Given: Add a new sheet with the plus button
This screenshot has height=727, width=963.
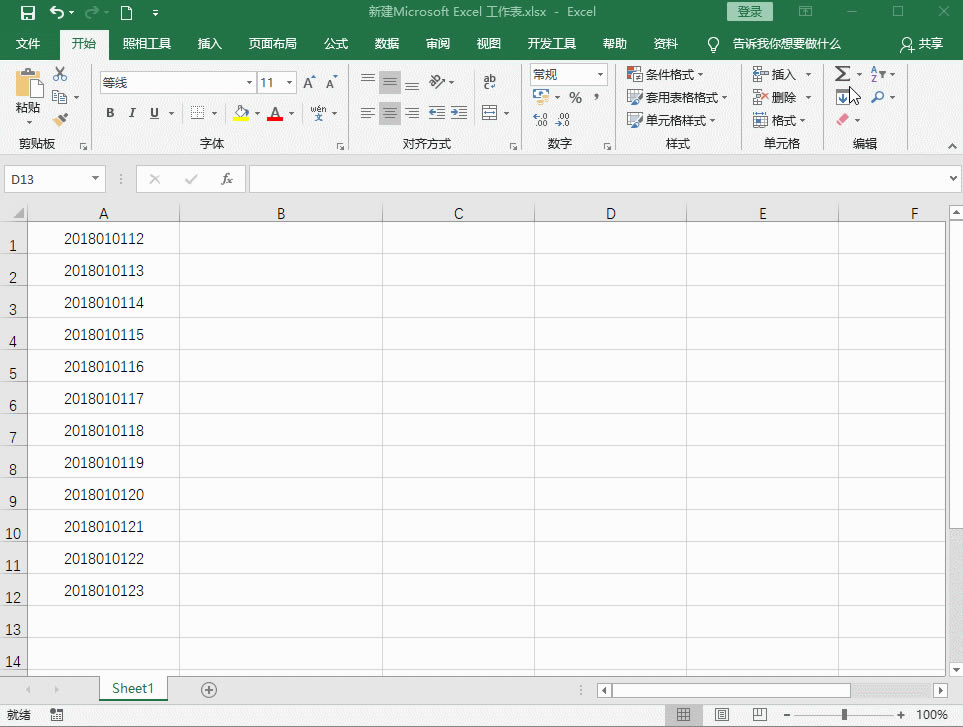Looking at the screenshot, I should pyautogui.click(x=208, y=689).
